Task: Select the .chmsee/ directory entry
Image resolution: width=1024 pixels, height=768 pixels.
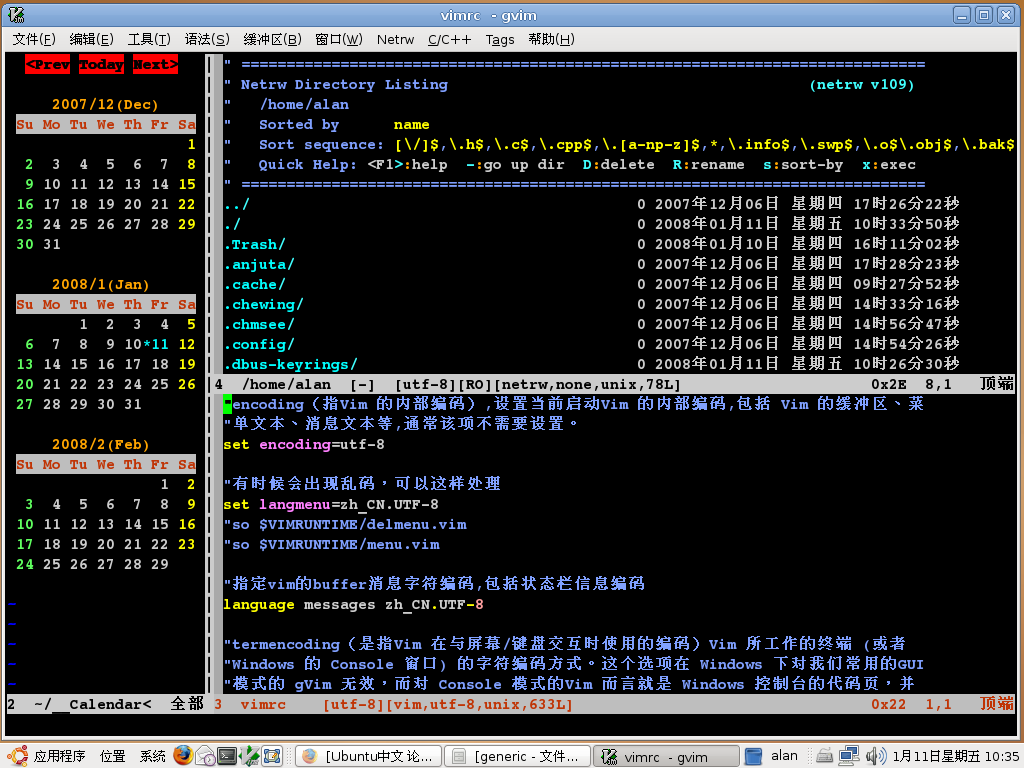Action: tap(259, 324)
